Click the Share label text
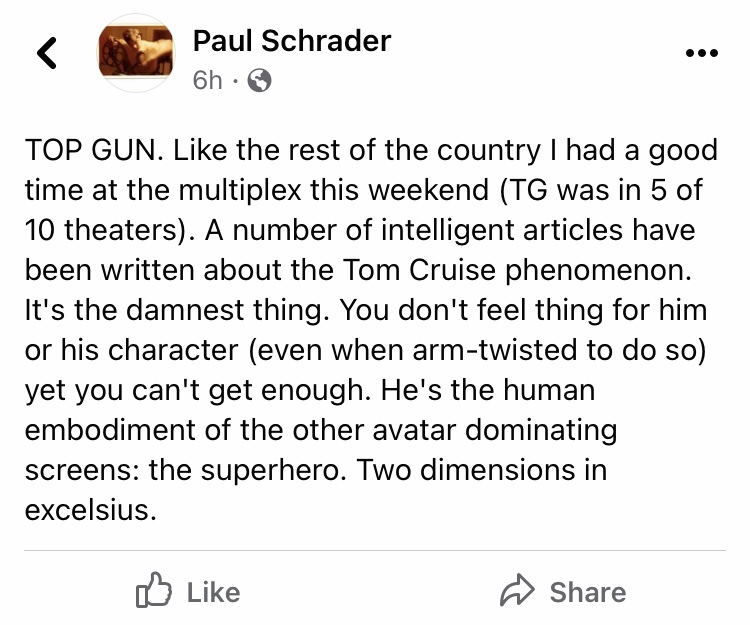The image size is (750, 625). pyautogui.click(x=587, y=592)
